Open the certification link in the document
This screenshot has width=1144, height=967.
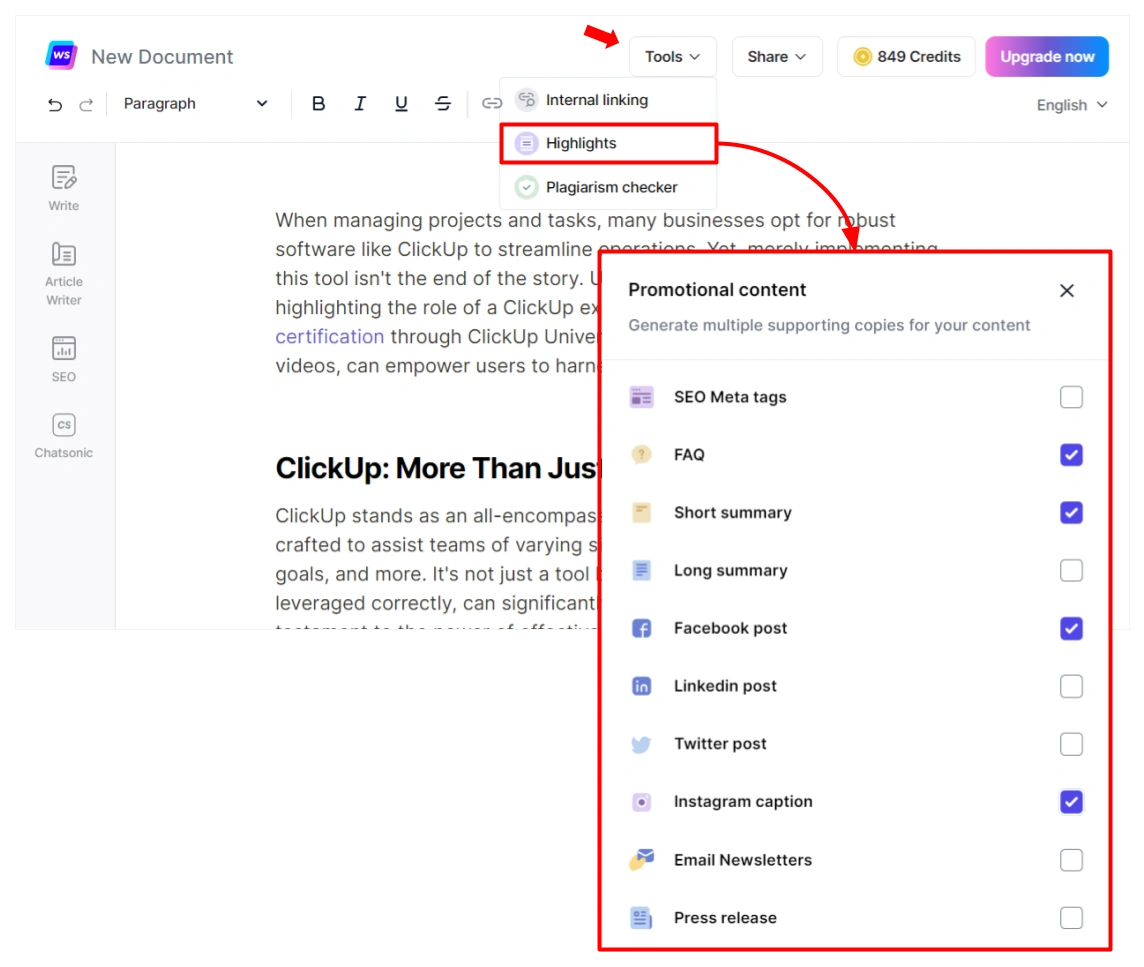pos(330,336)
